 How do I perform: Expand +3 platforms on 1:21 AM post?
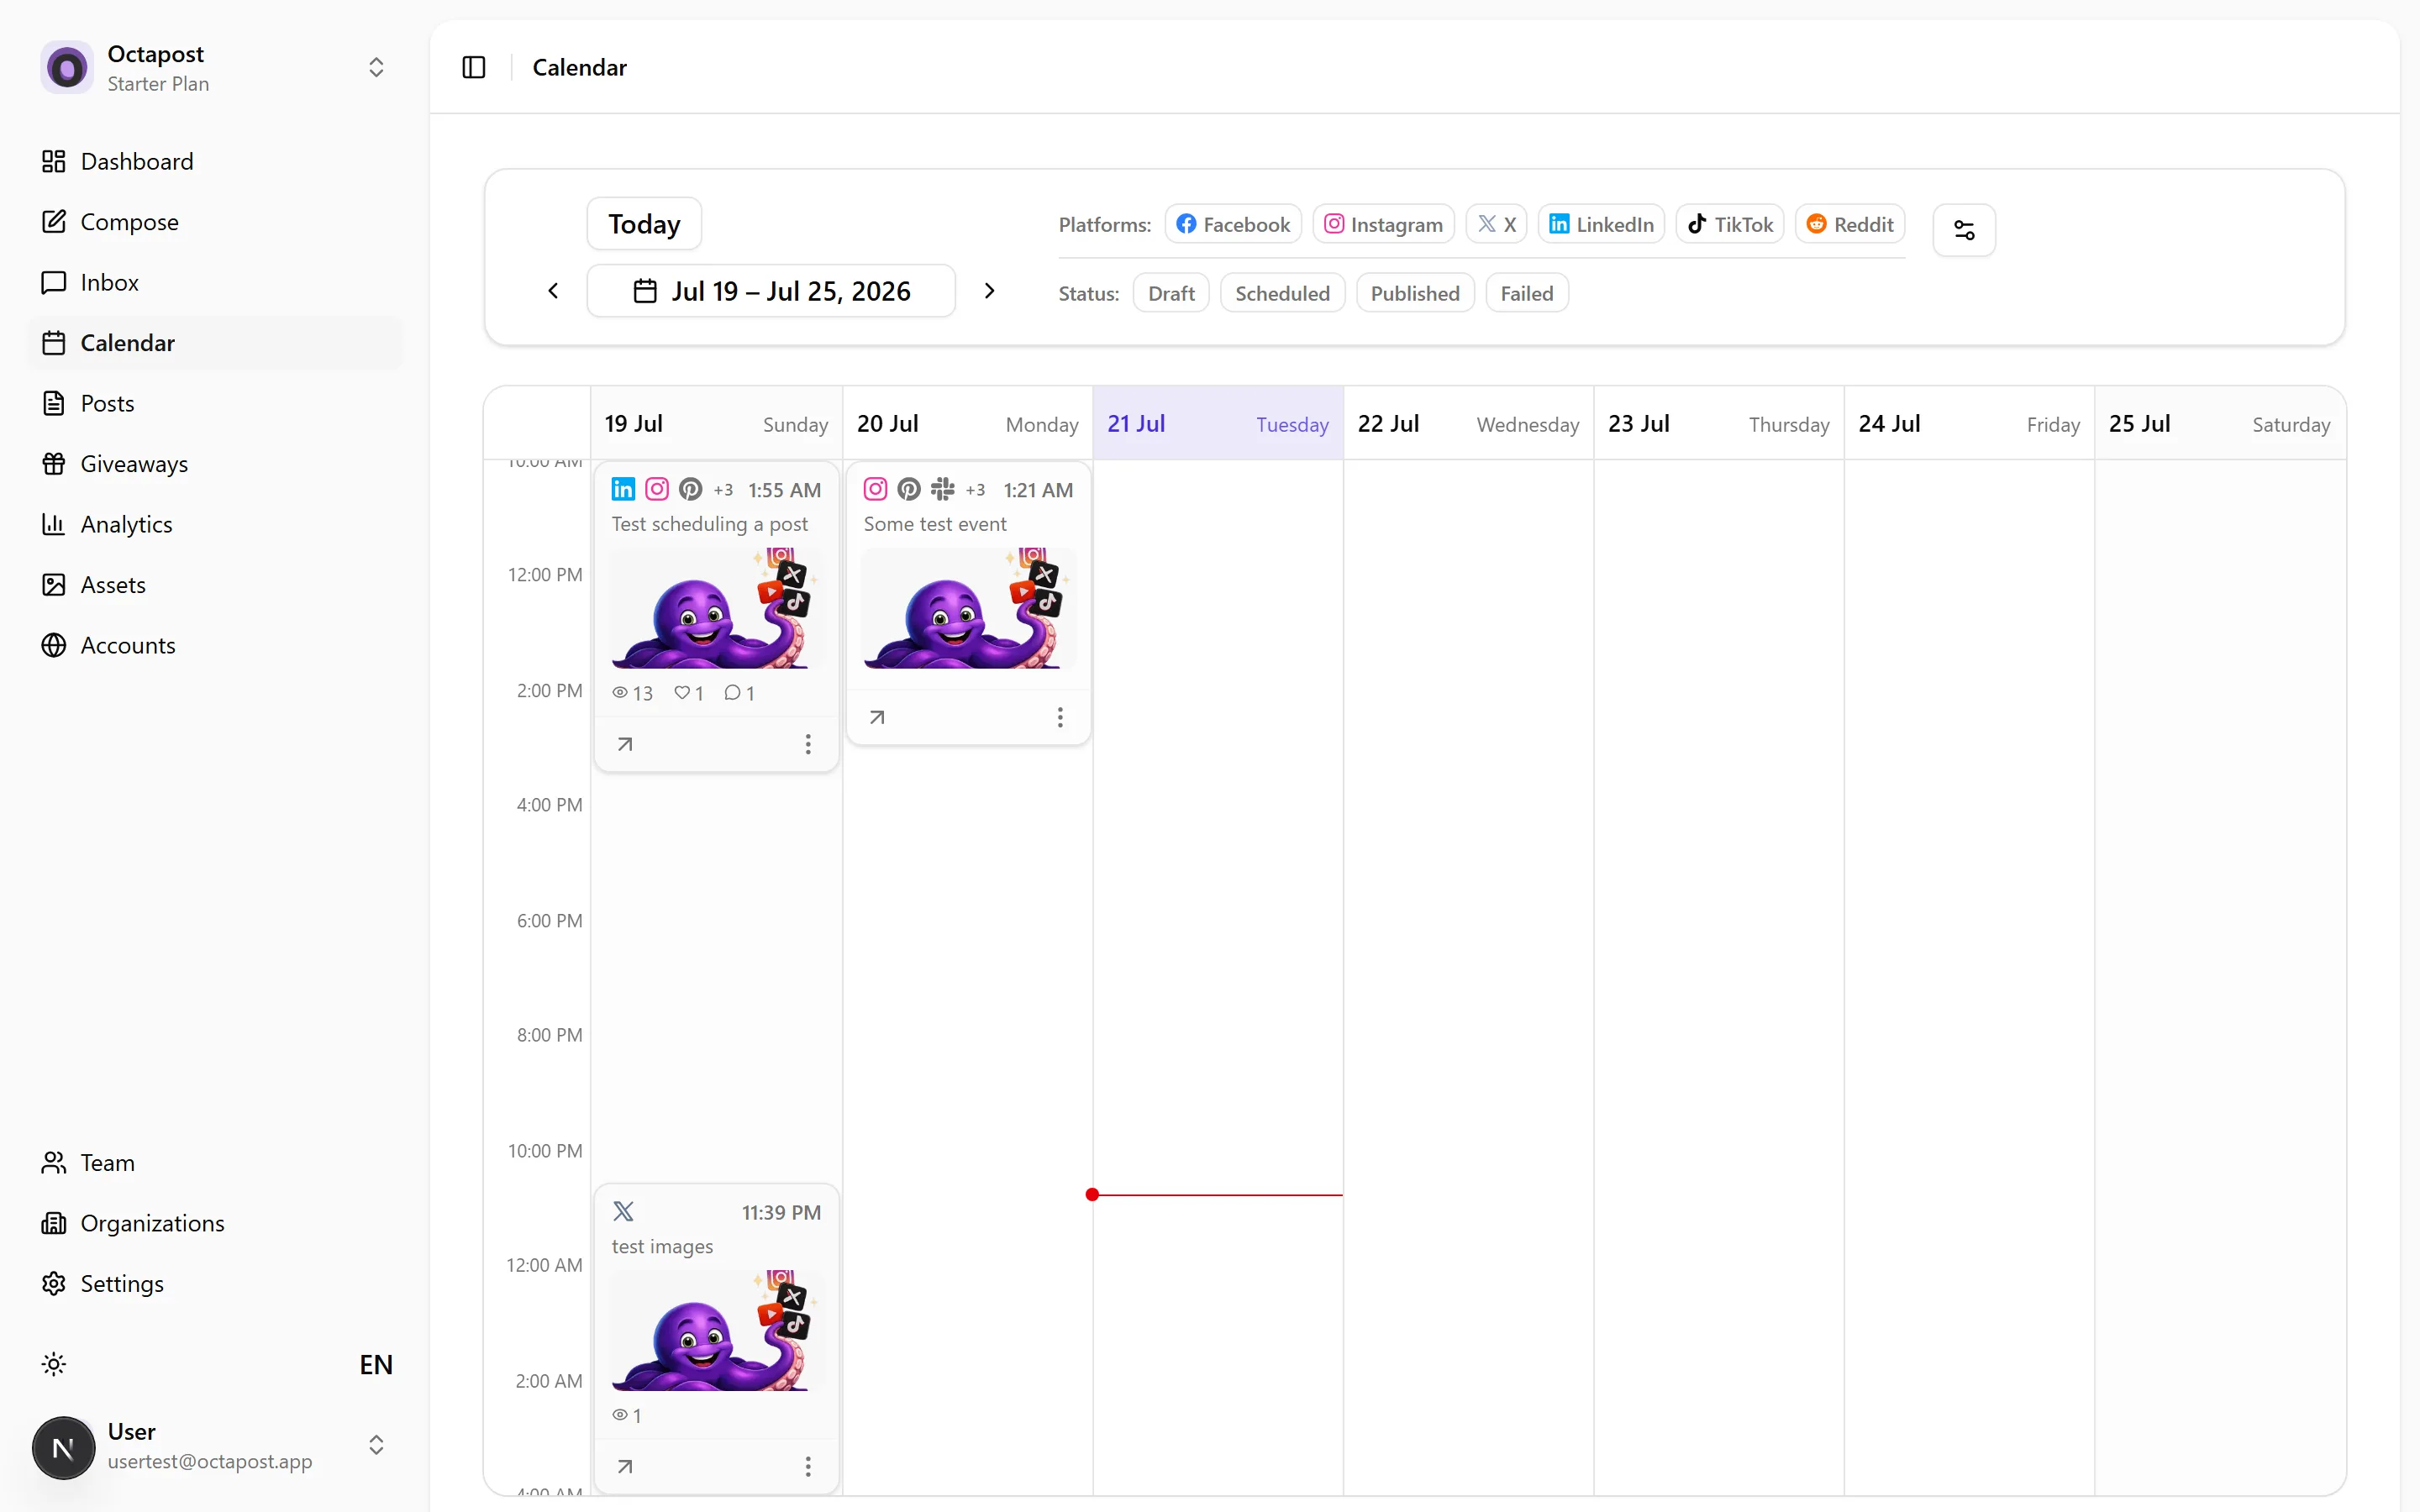pos(975,490)
